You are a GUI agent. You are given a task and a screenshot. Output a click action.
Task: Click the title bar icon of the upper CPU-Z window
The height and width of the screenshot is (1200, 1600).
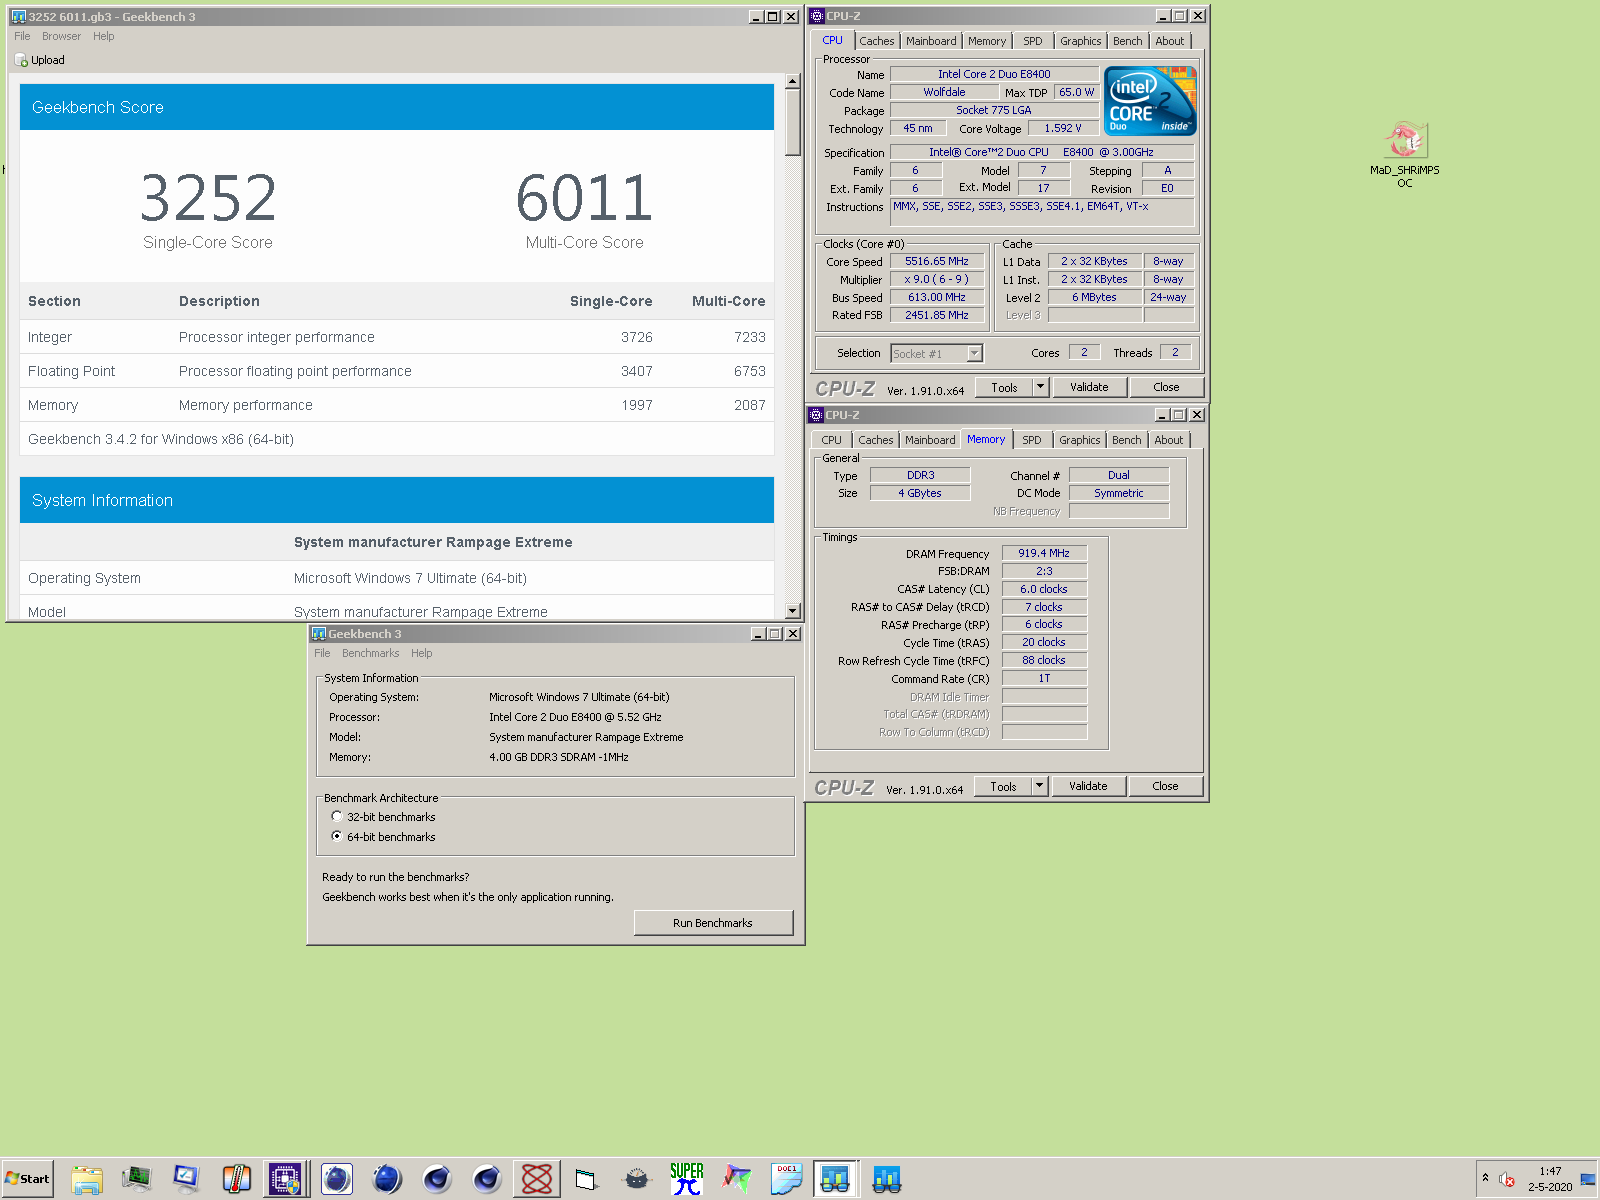click(817, 16)
